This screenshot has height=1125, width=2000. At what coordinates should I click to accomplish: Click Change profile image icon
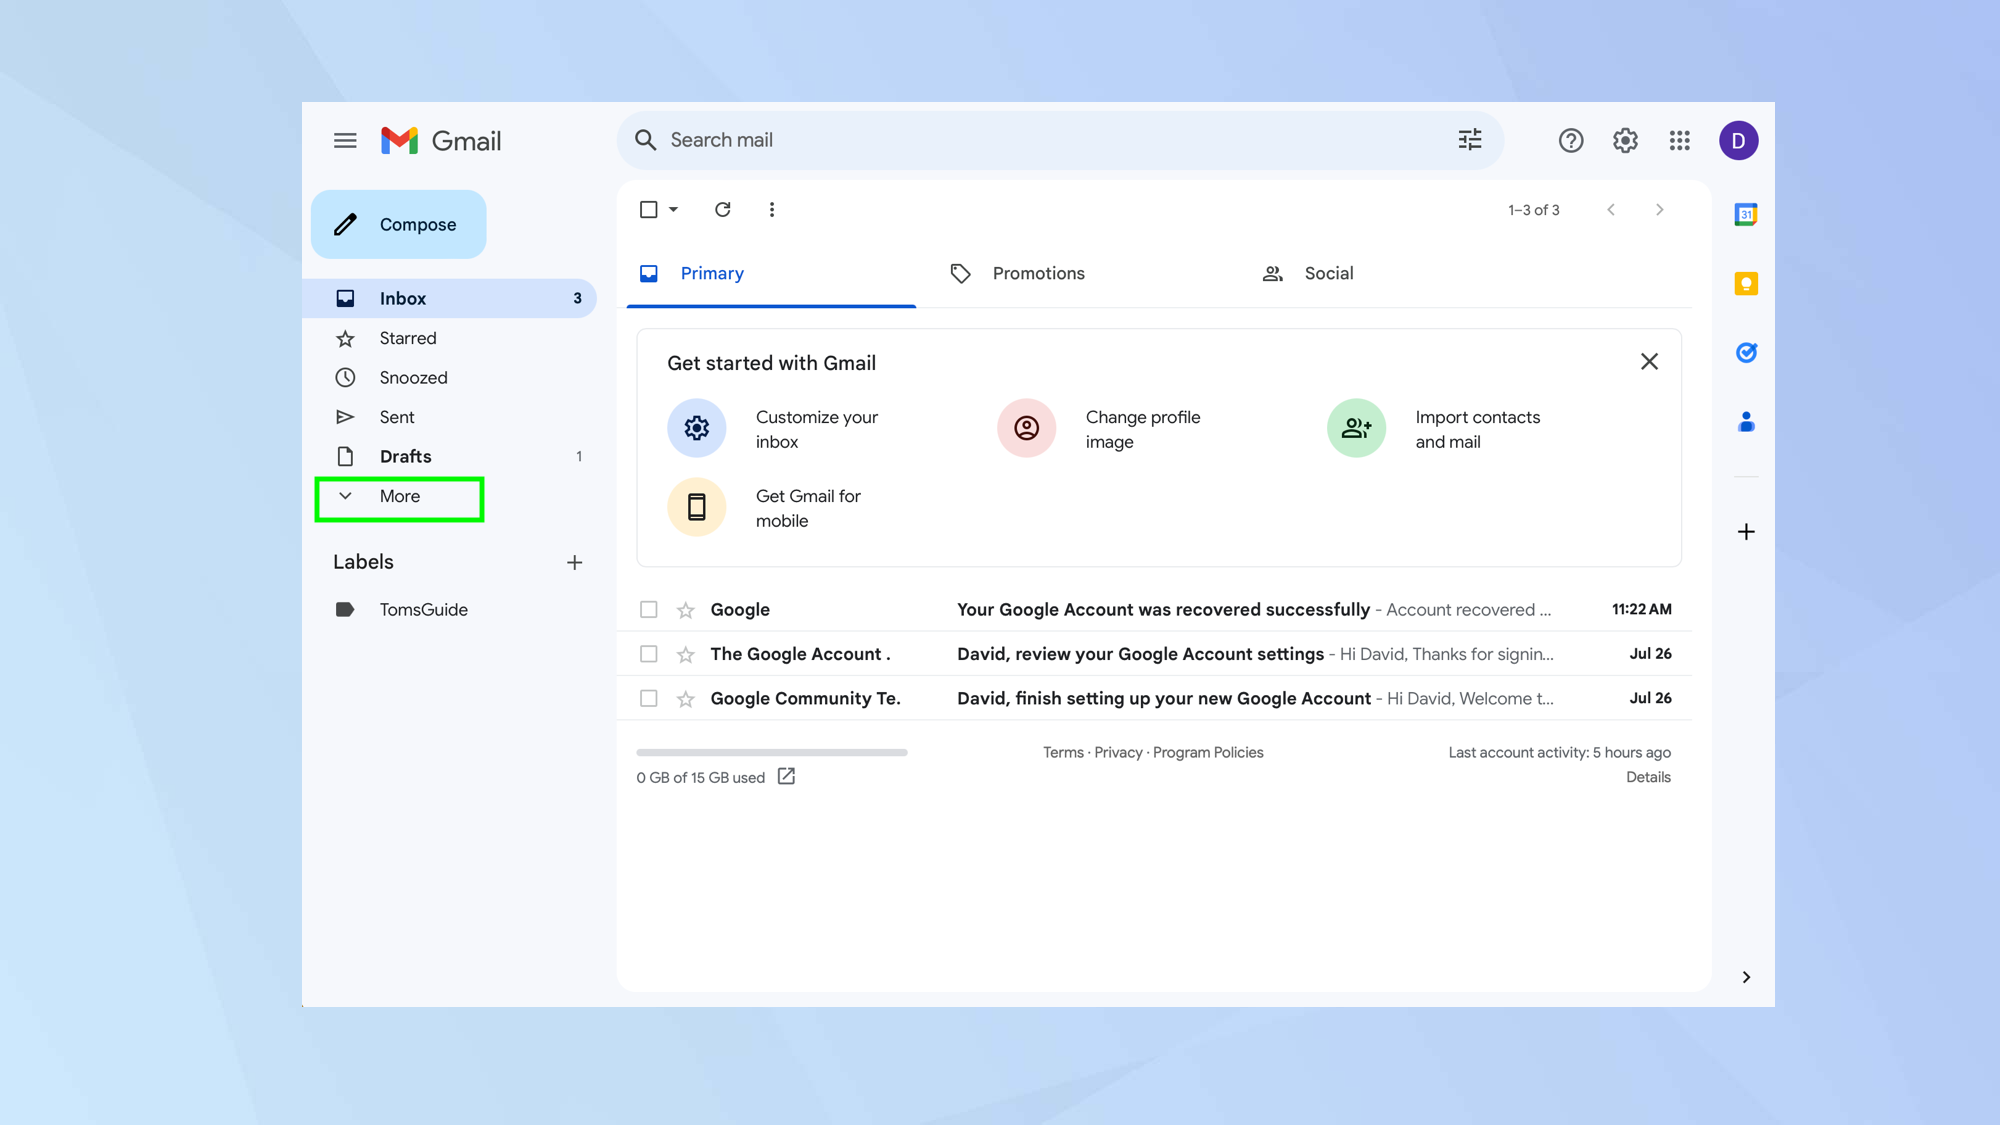pos(1026,428)
